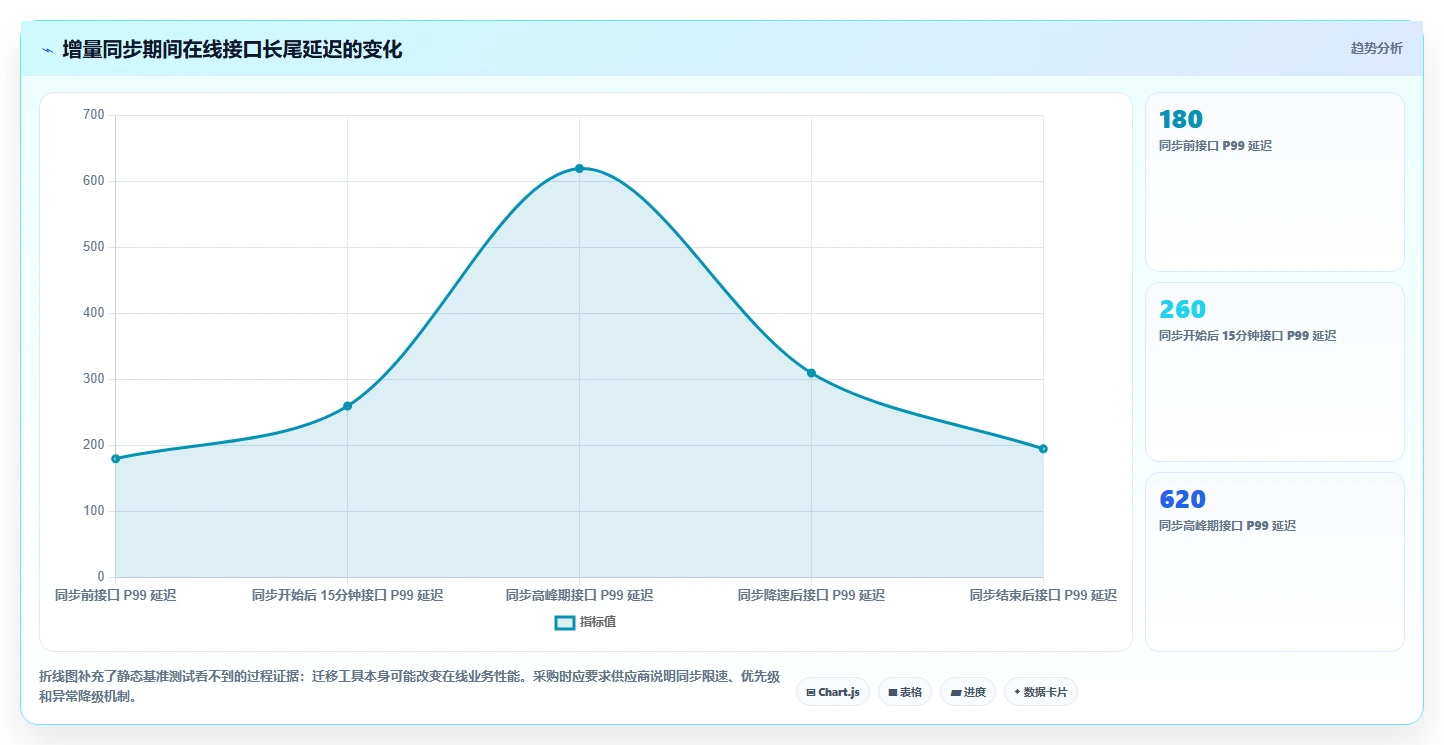This screenshot has width=1444, height=745.
Task: Click the data point for 同步结束后接口
Action: tap(1043, 449)
